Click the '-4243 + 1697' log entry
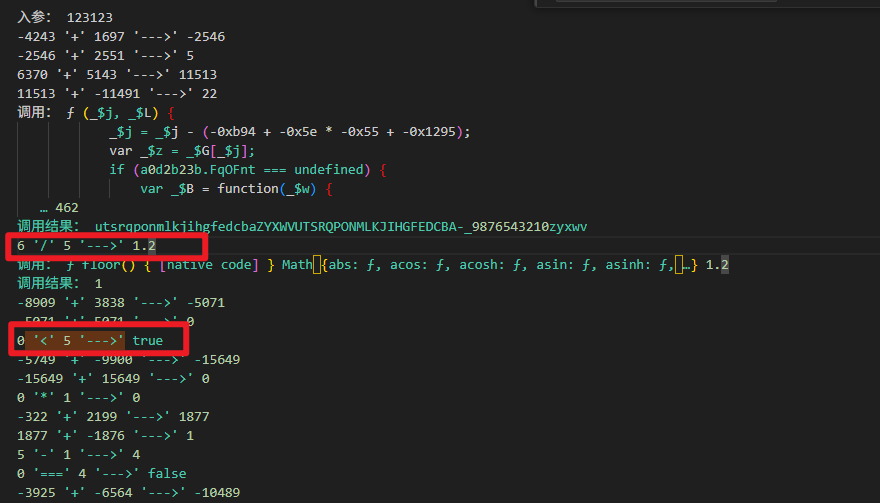This screenshot has height=503, width=880. (120, 37)
